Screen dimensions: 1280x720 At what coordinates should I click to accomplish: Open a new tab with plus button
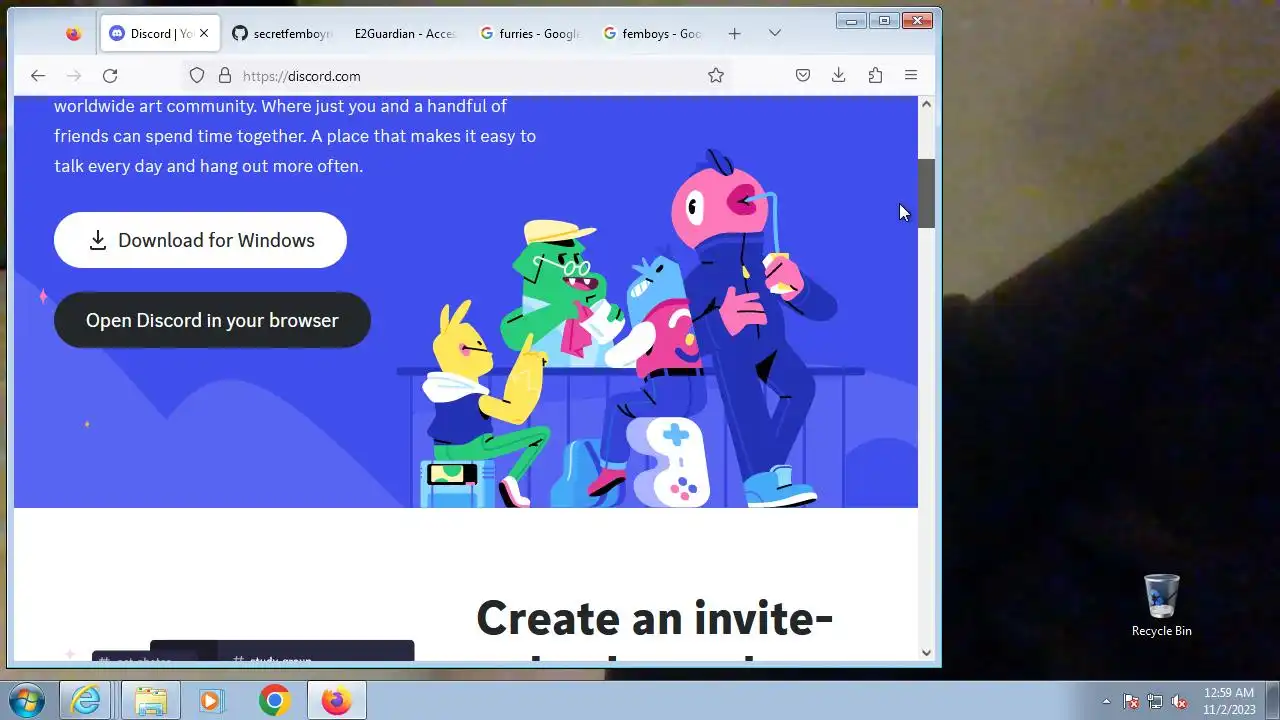[x=734, y=33]
